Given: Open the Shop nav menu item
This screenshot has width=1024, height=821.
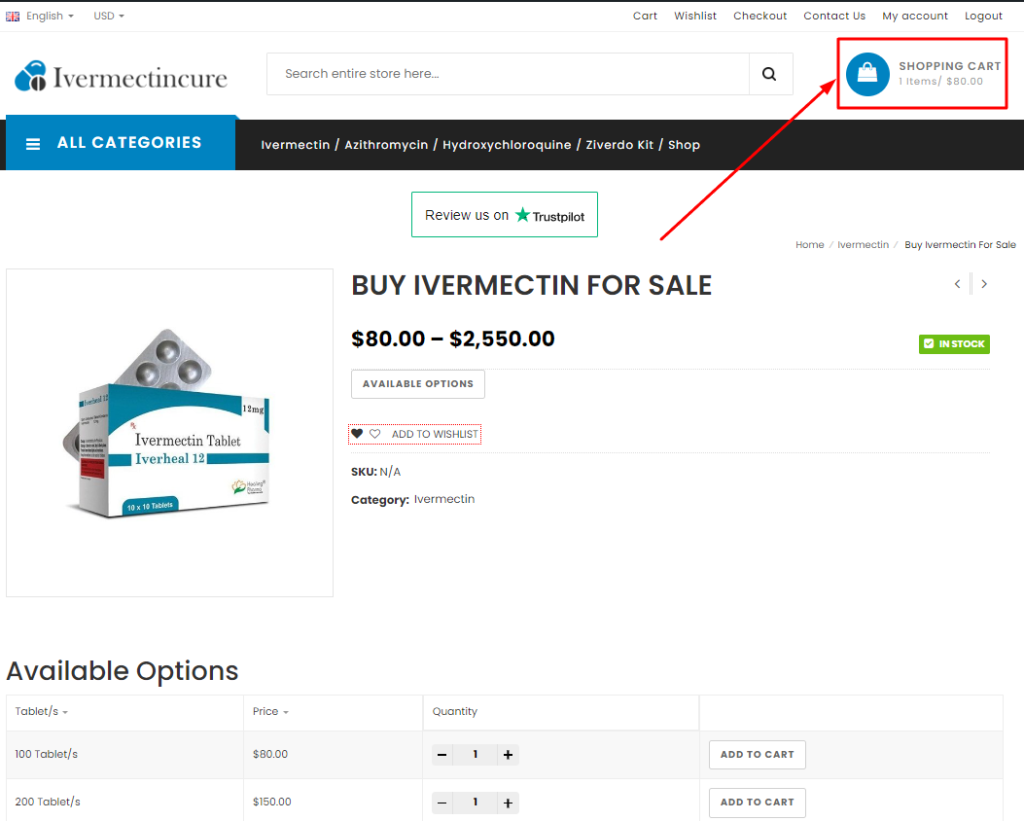Looking at the screenshot, I should click(x=684, y=144).
